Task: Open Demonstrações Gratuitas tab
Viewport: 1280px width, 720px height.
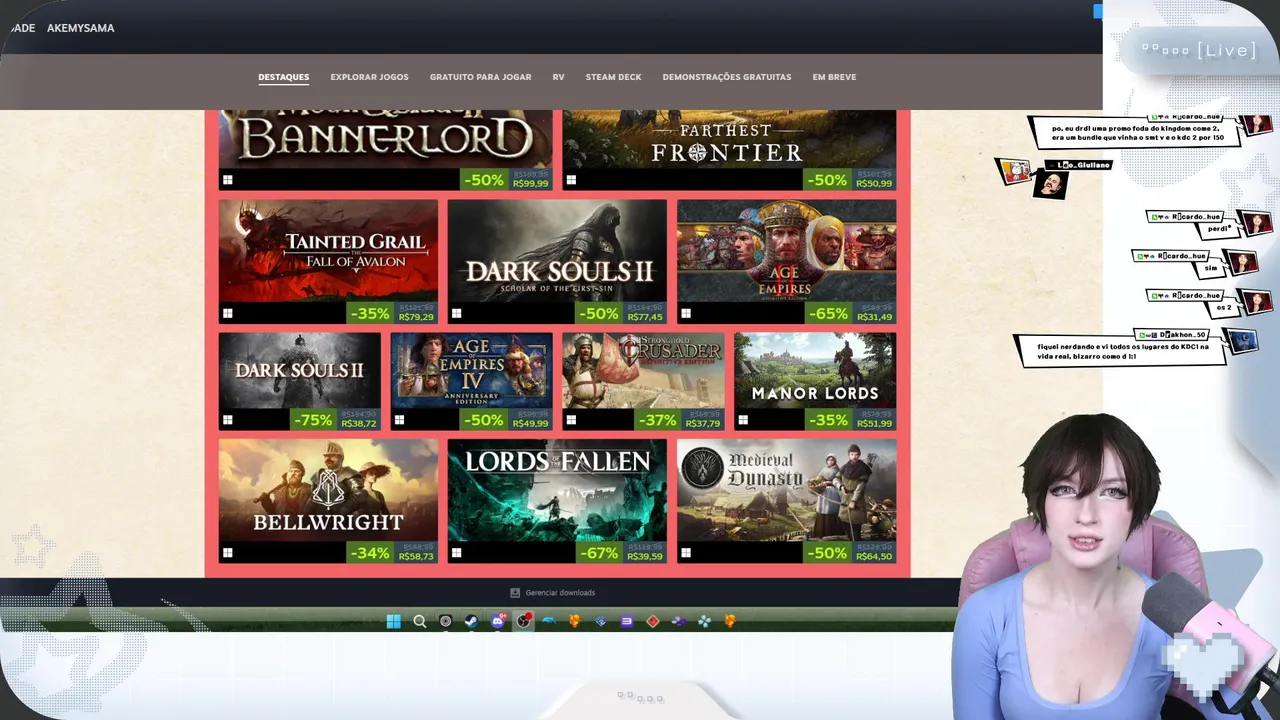Action: pos(727,77)
